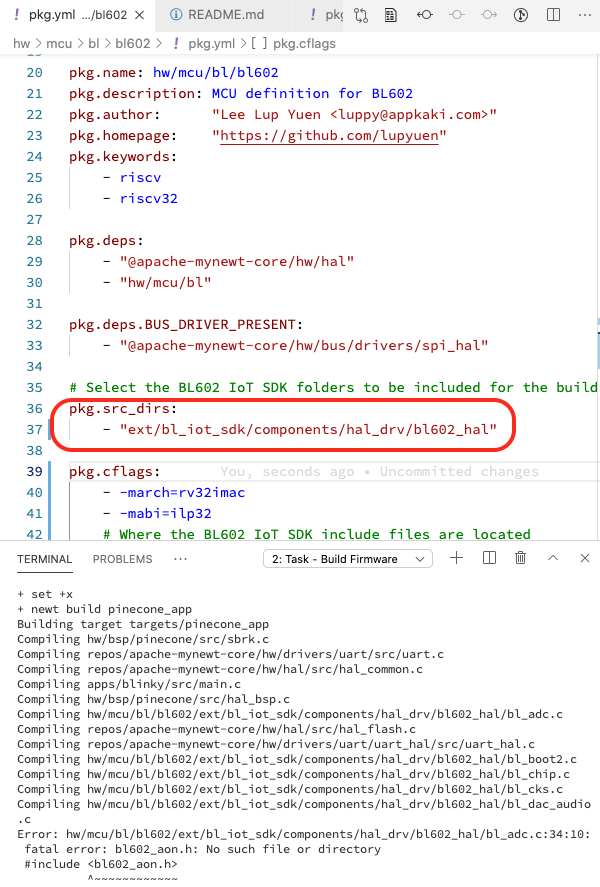
Task: Show more panel views via ellipsis
Action: pyautogui.click(x=180, y=559)
